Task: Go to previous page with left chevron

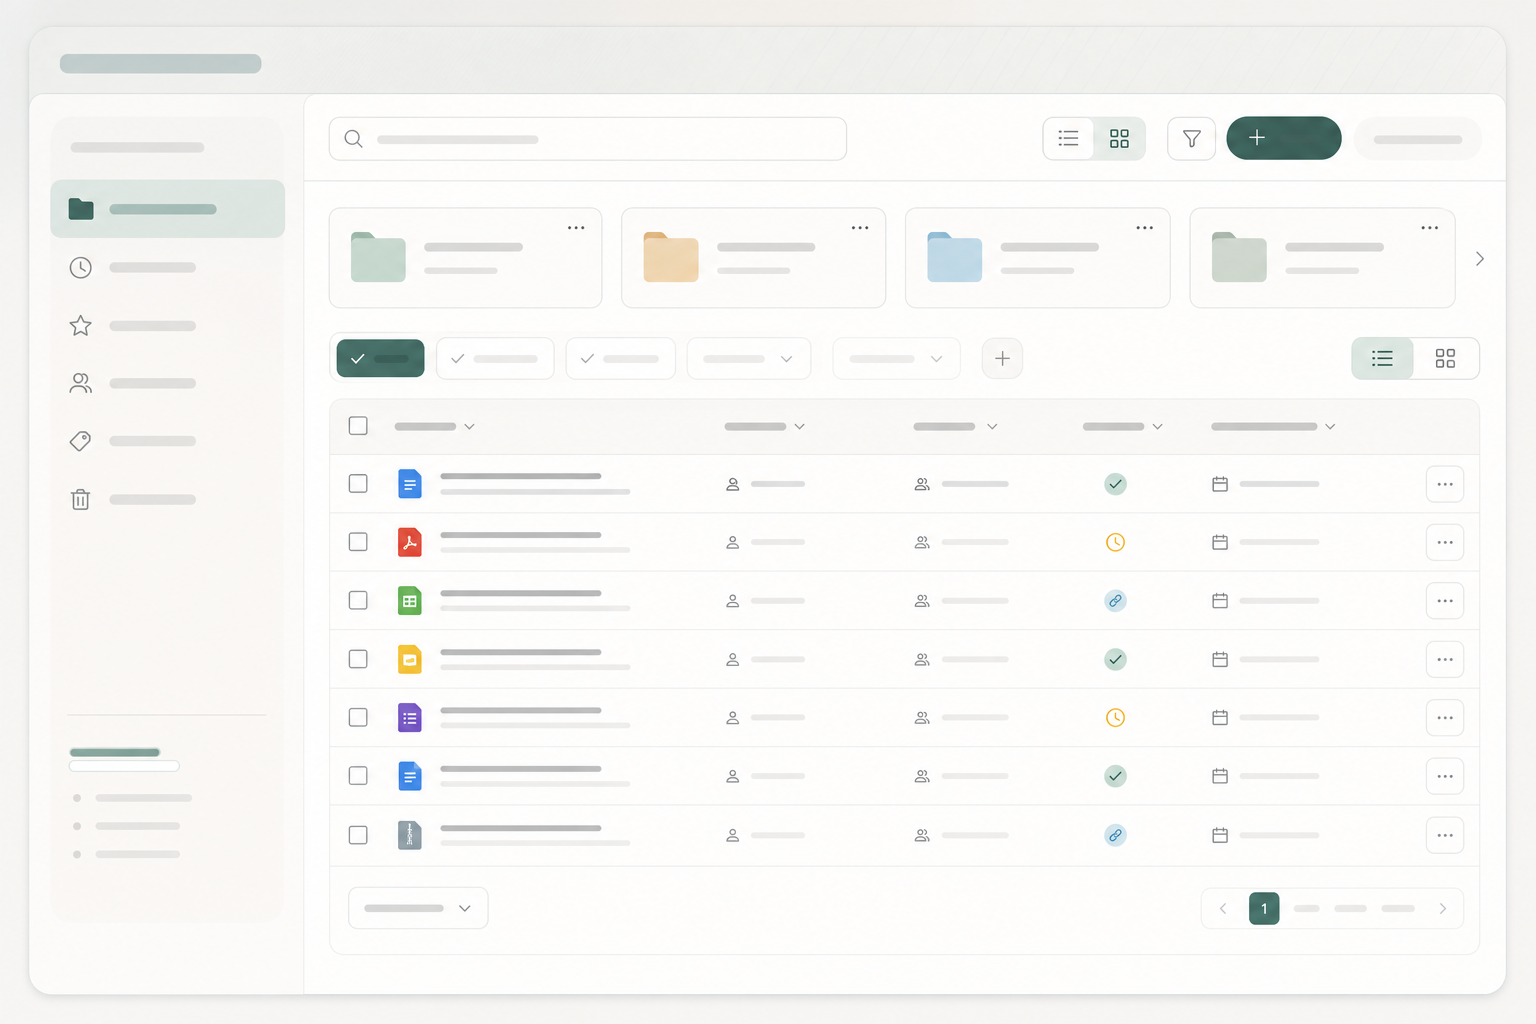Action: pos(1223,908)
